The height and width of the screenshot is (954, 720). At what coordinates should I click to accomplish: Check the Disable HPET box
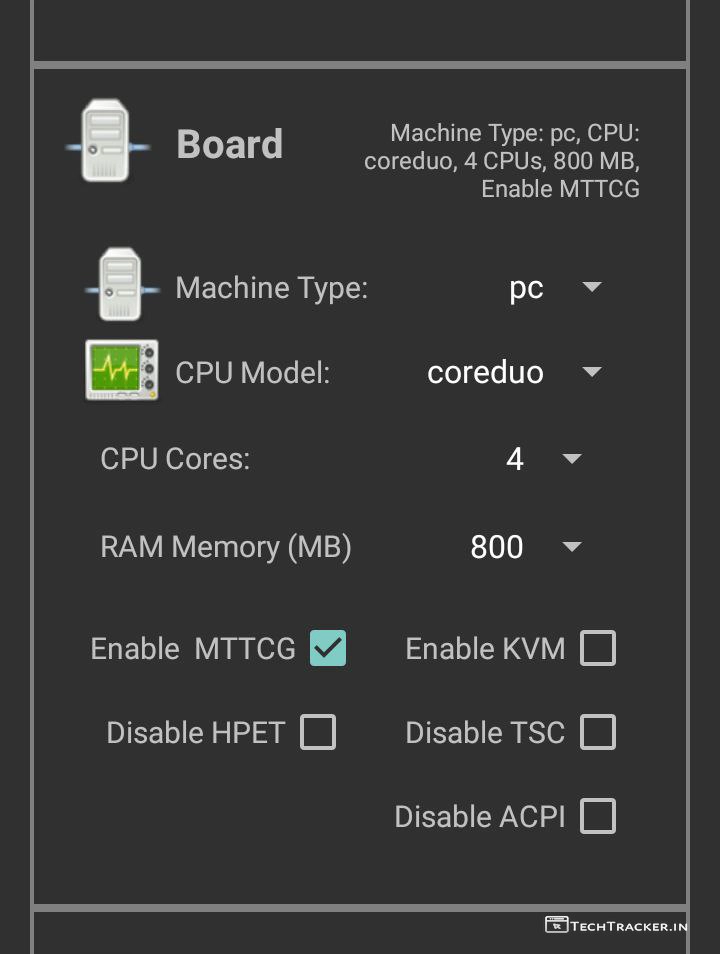(x=318, y=732)
